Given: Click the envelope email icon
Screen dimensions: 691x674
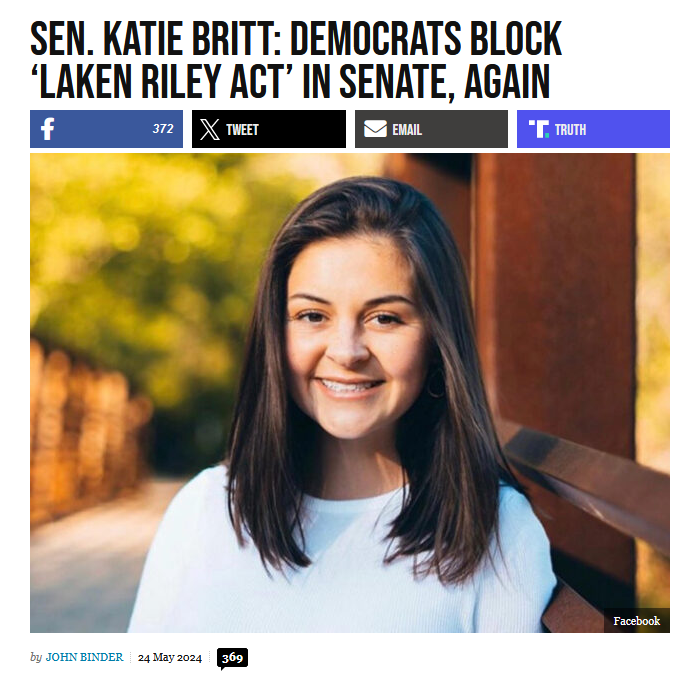Looking at the screenshot, I should [x=375, y=129].
